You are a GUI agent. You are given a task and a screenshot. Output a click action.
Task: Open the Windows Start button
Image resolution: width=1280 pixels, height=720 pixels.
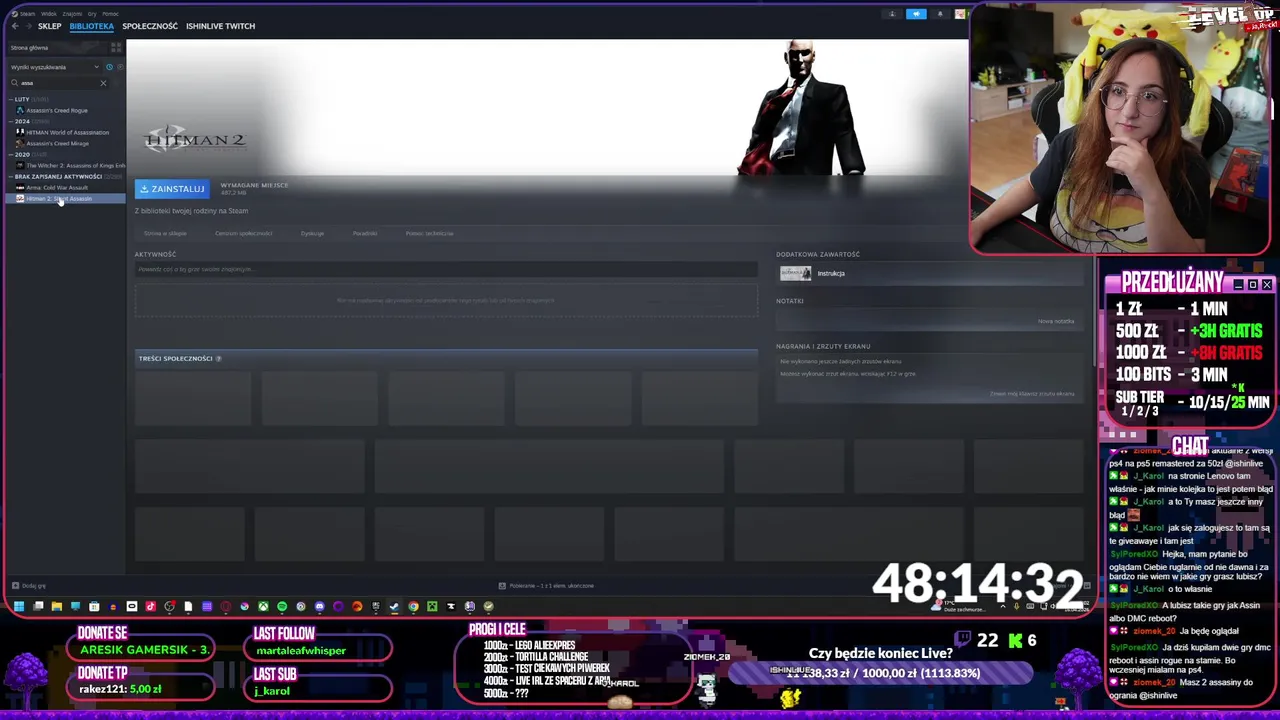pyautogui.click(x=18, y=606)
